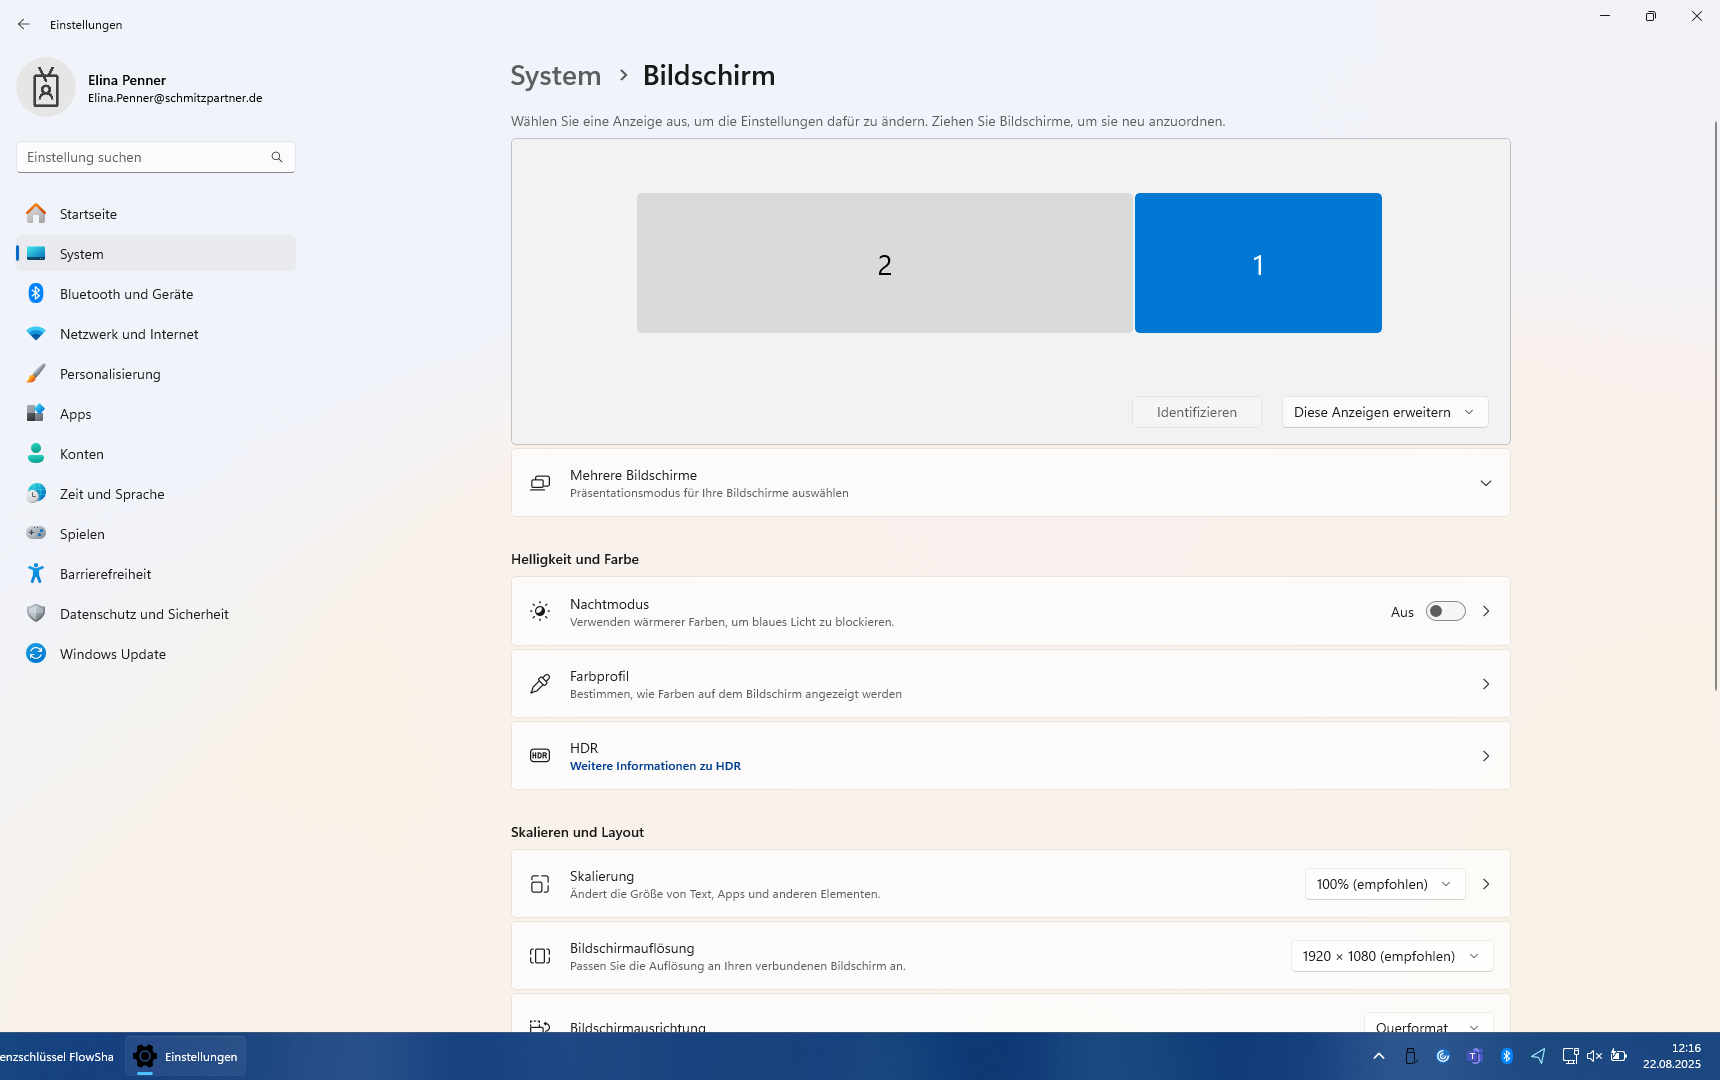Open the Weitere Informationen zu HDR link
This screenshot has height=1080, width=1720.
(x=655, y=766)
